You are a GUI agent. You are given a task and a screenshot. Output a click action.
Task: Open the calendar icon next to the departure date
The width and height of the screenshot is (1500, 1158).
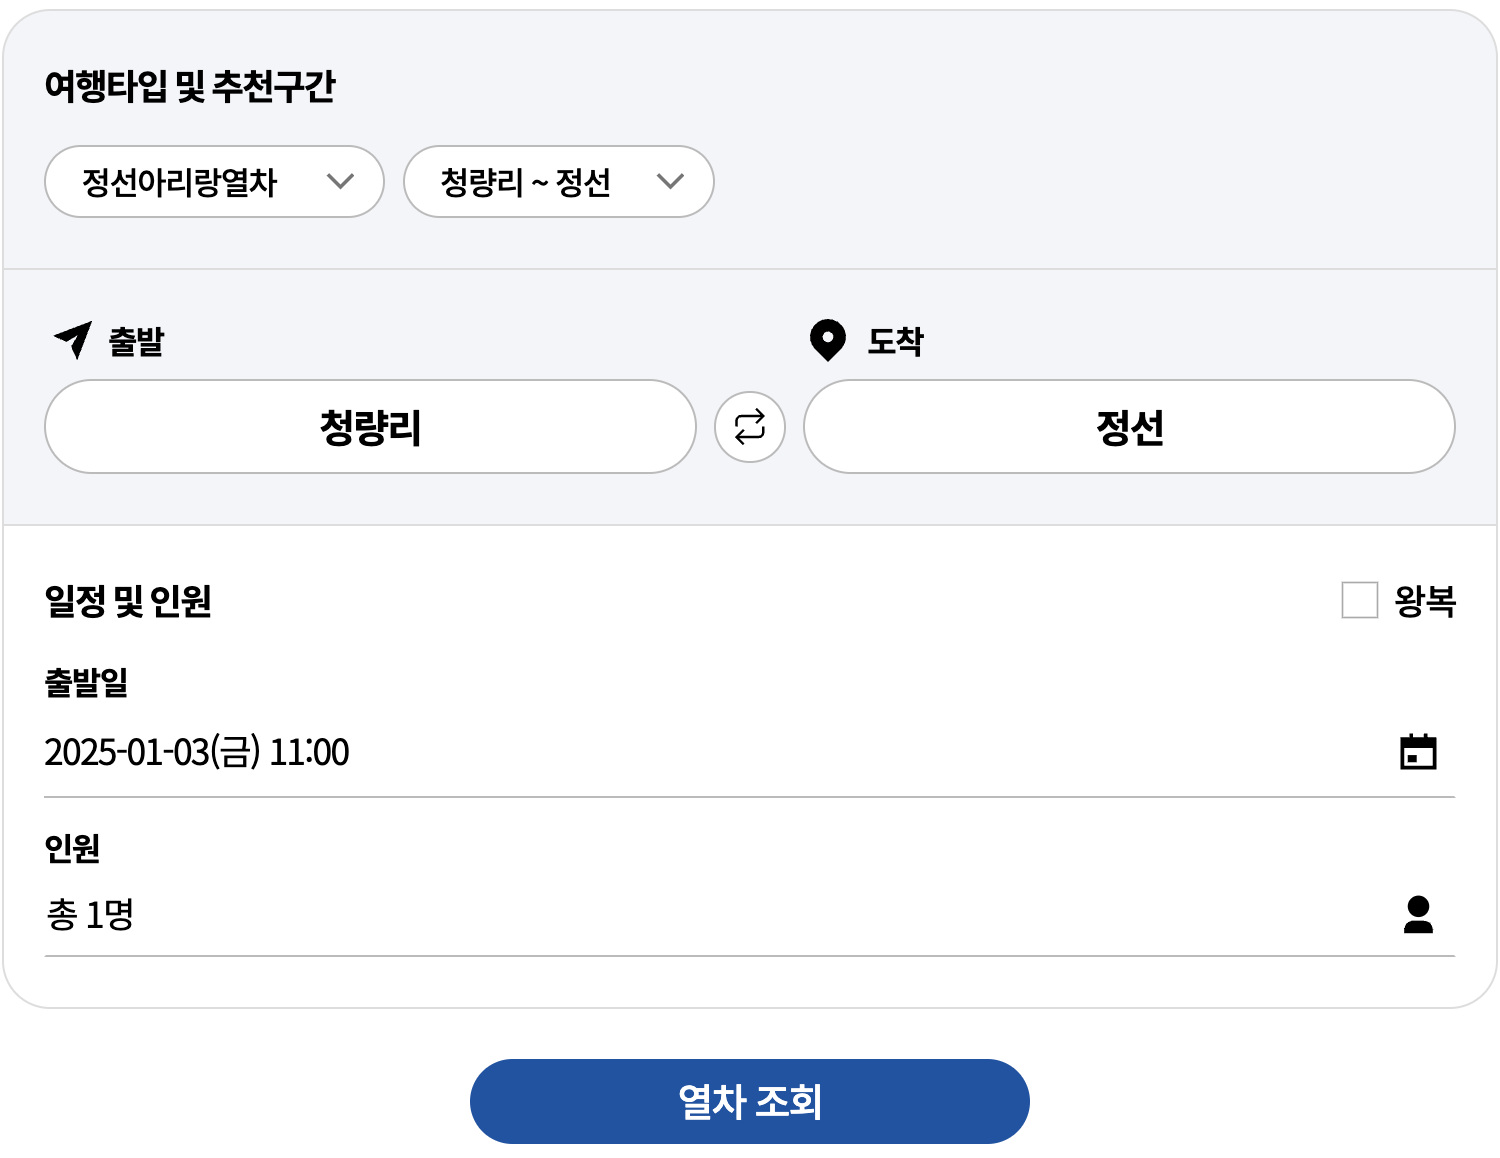[x=1417, y=751]
